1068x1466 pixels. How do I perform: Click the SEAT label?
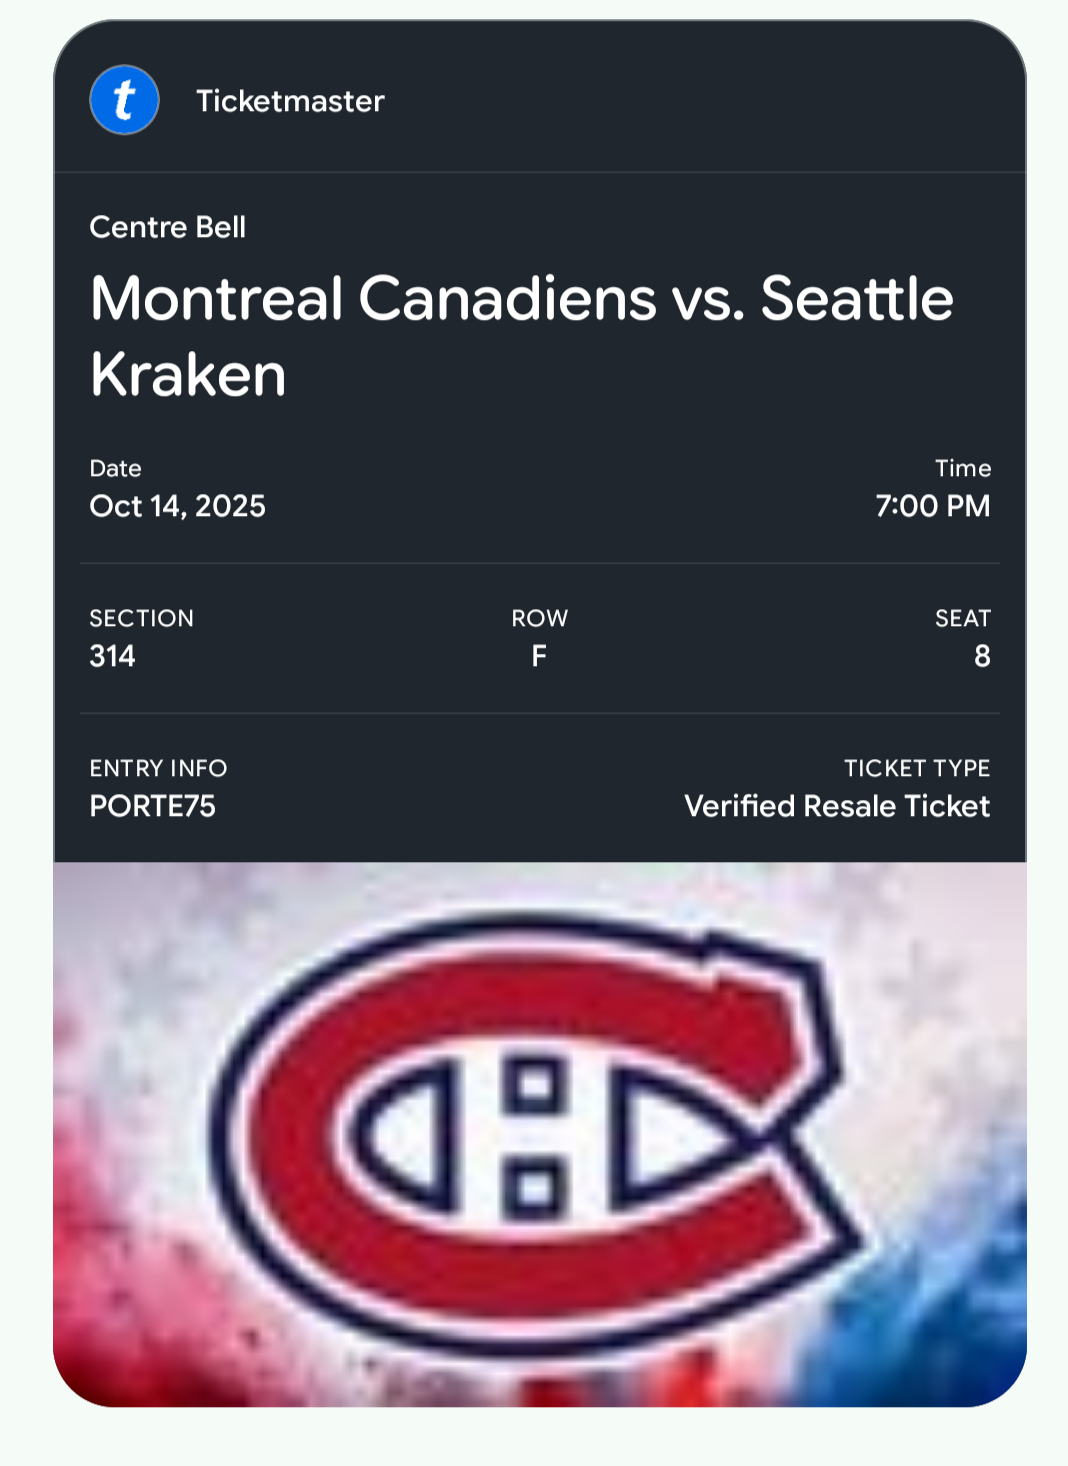962,618
